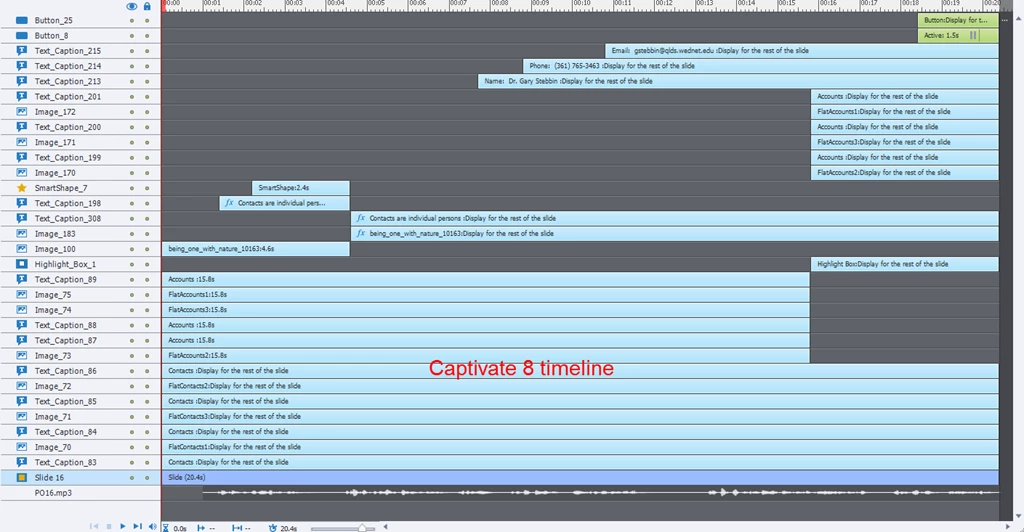Play the slide timeline
The height and width of the screenshot is (532, 1024).
(x=122, y=526)
